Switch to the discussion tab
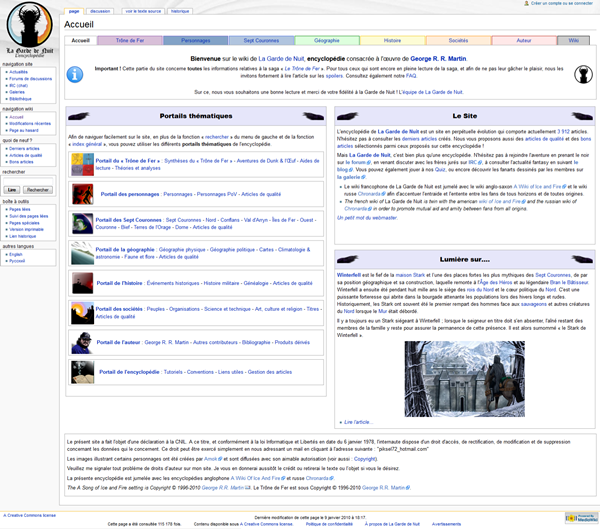The width and height of the screenshot is (600, 529). (x=100, y=11)
